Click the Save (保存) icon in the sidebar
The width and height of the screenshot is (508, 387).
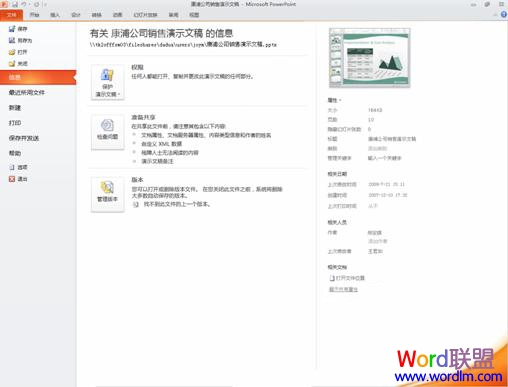point(12,29)
